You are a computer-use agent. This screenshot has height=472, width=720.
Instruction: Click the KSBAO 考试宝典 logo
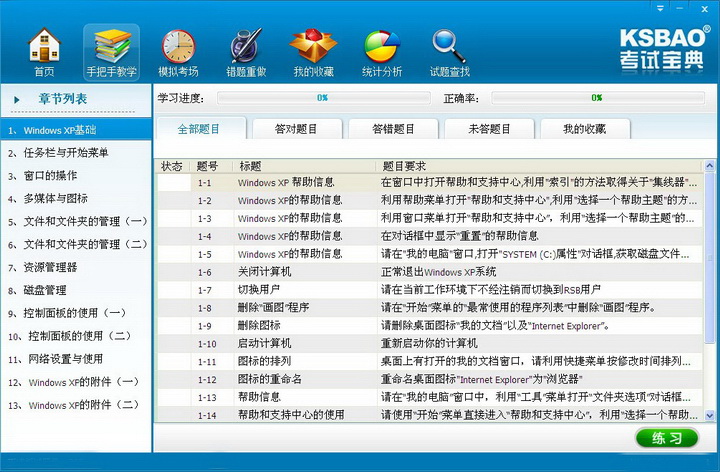[664, 49]
